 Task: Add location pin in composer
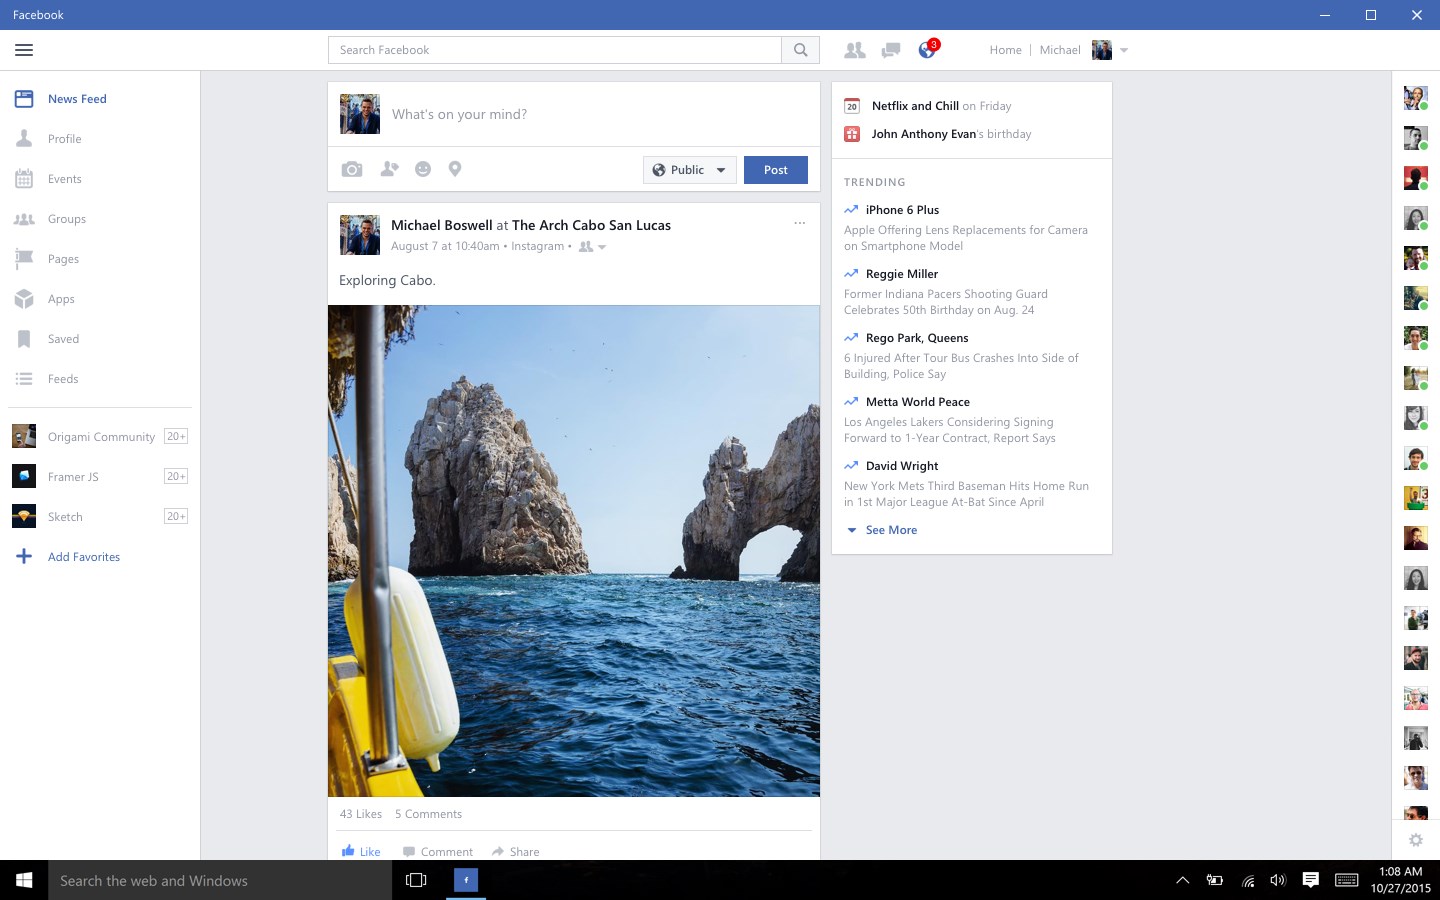(x=455, y=169)
